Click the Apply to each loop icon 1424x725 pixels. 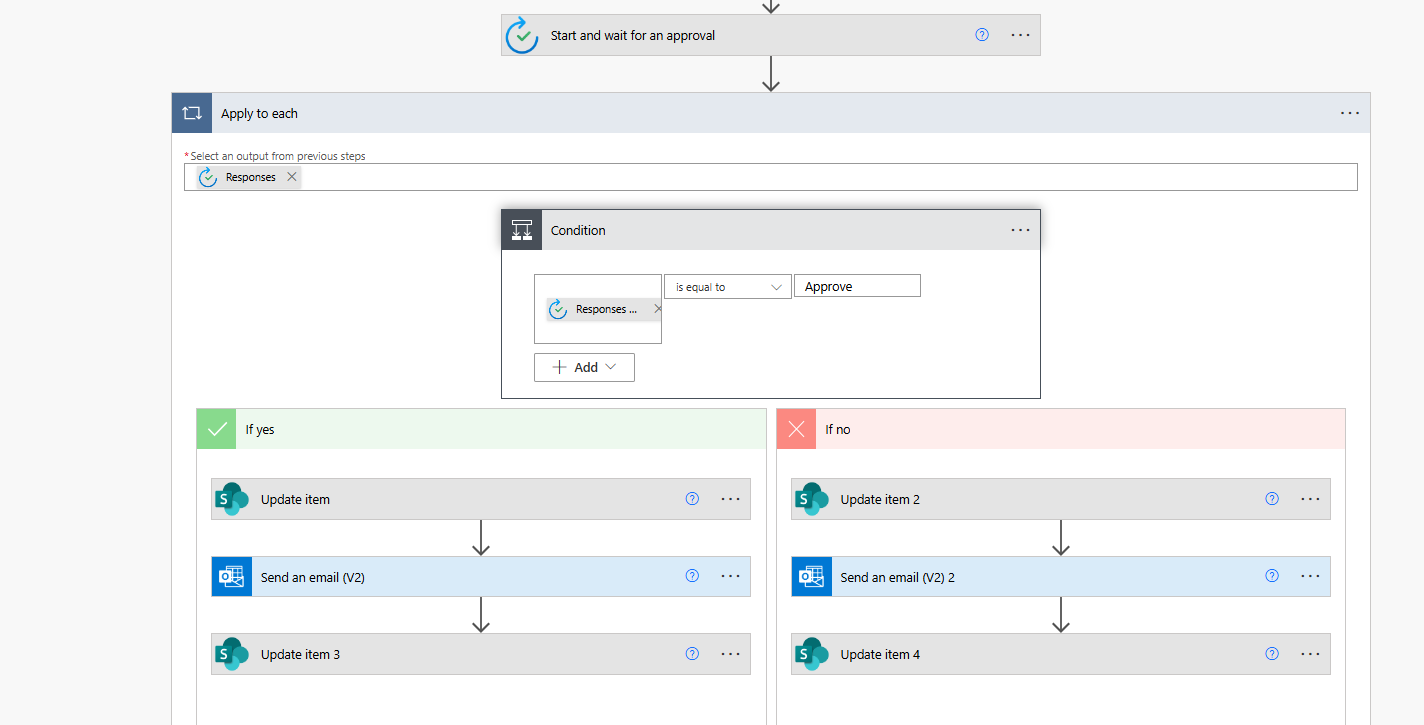192,112
